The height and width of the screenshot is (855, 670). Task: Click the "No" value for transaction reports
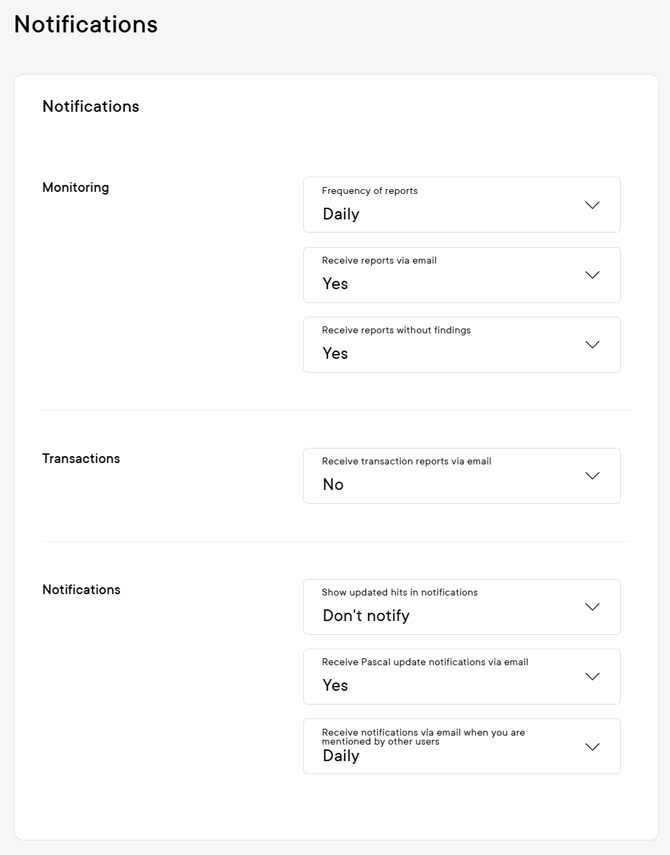[x=333, y=485]
